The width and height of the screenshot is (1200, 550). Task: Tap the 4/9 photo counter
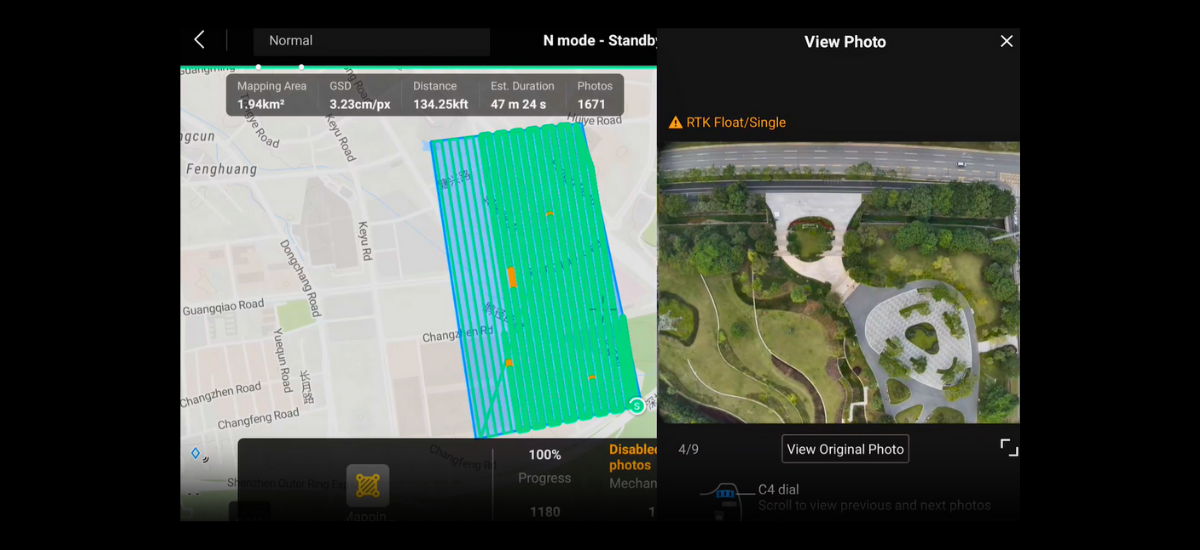(688, 449)
